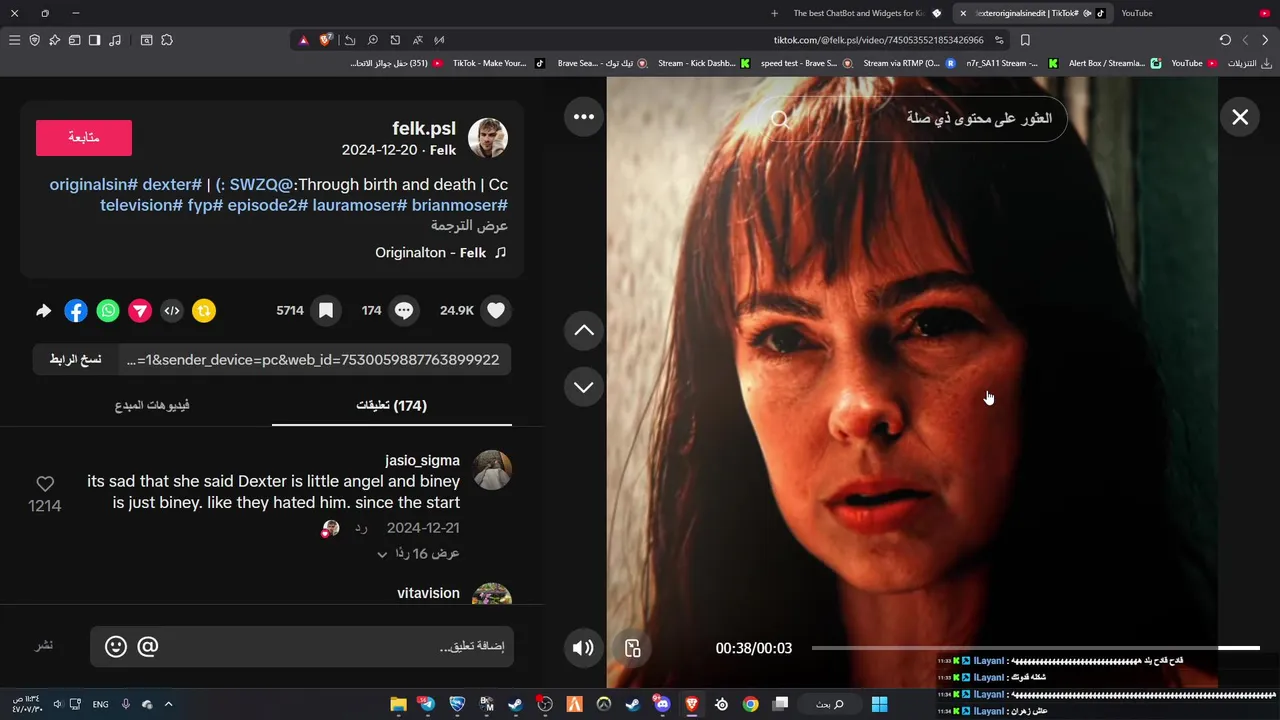Open the downloads (التنزيلات) button
Image resolution: width=1280 pixels, height=720 pixels.
click(1249, 63)
